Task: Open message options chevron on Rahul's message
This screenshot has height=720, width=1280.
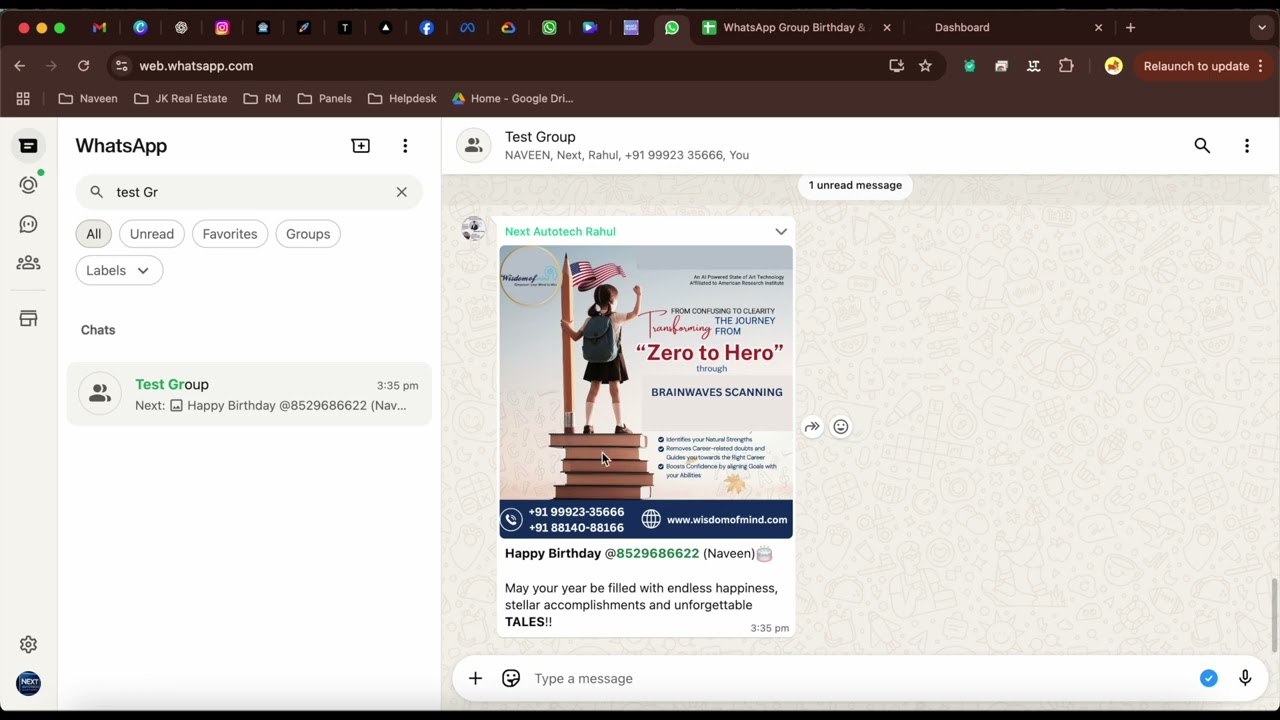Action: click(x=781, y=232)
